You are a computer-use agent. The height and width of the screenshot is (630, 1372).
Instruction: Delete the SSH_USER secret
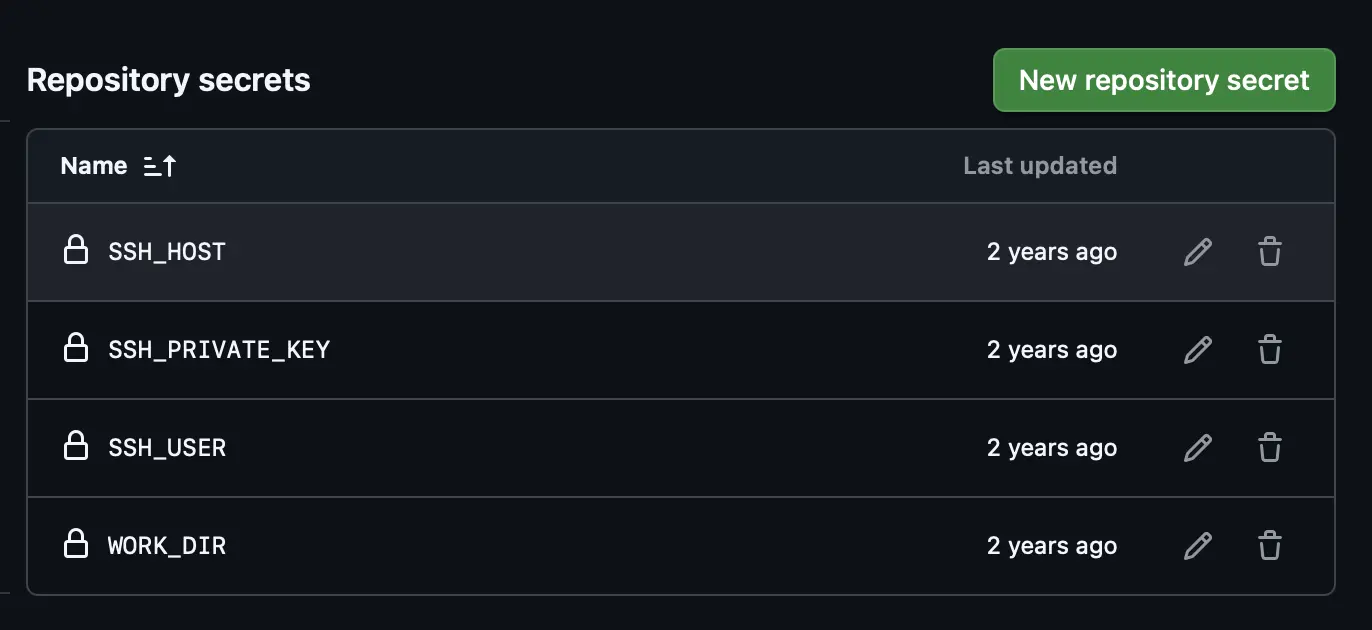point(1269,448)
